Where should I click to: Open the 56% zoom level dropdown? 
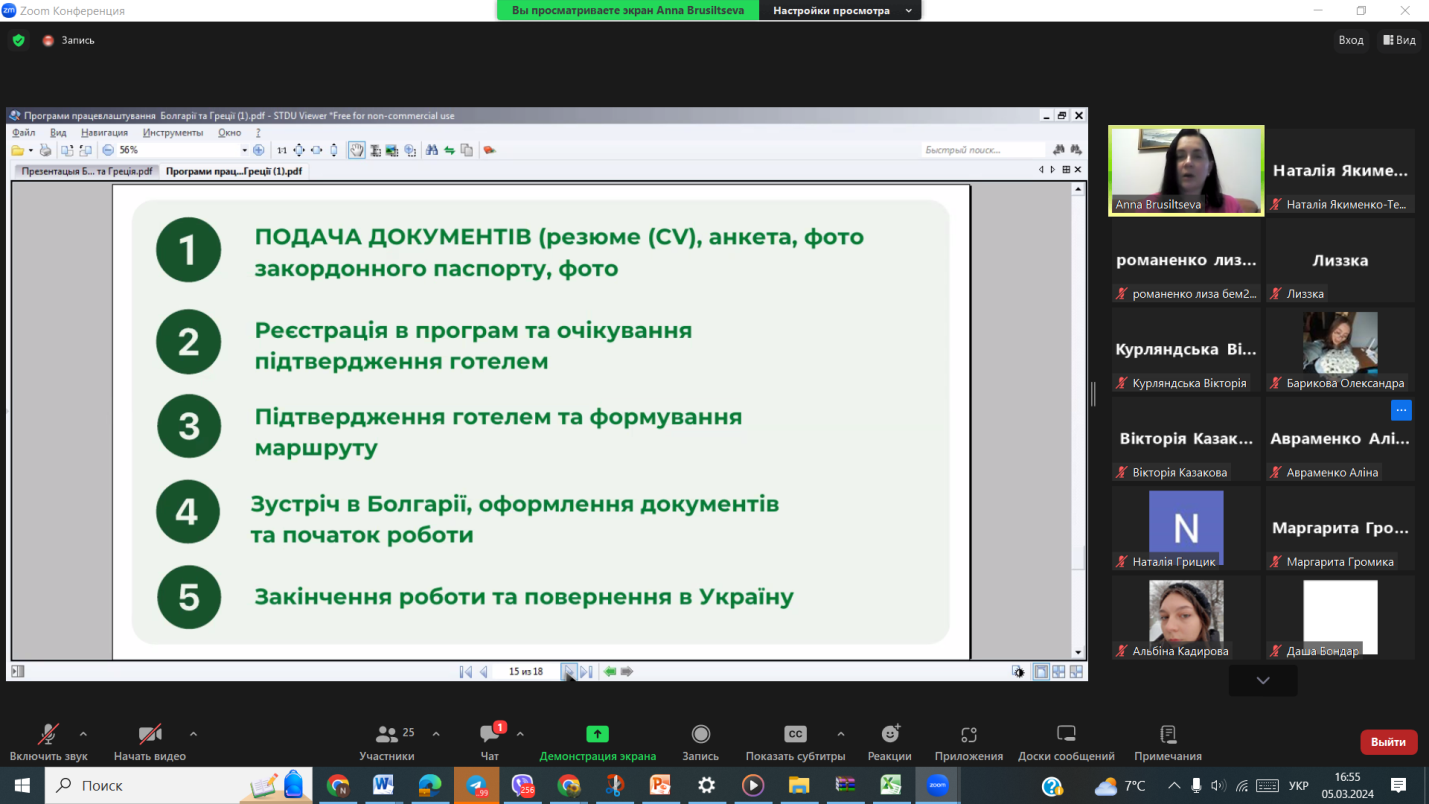coord(244,150)
